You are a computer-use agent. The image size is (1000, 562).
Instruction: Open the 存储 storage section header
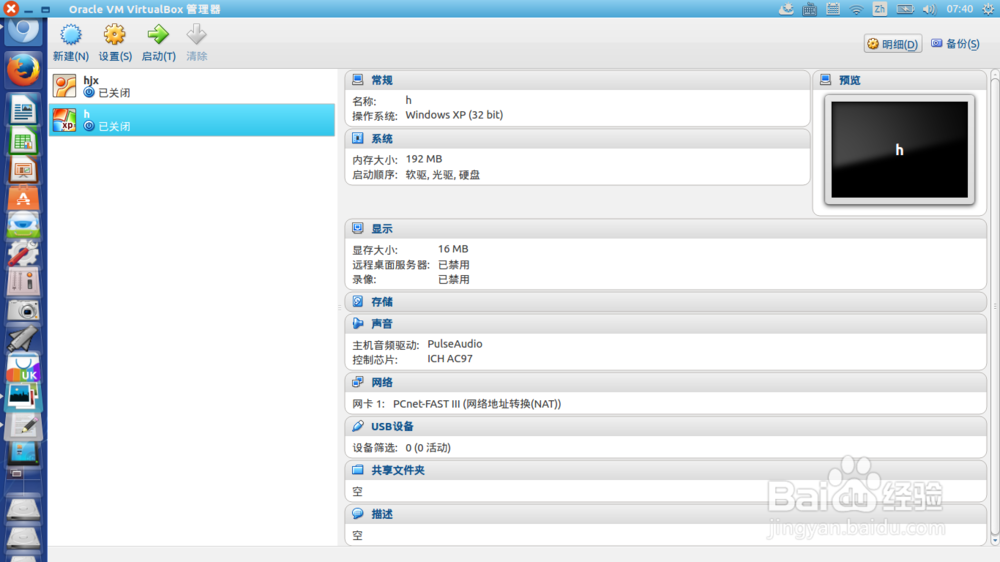click(666, 302)
